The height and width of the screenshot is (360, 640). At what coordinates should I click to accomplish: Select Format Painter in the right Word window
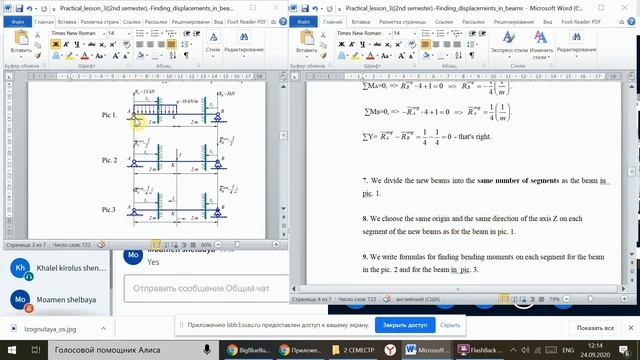(x=323, y=55)
